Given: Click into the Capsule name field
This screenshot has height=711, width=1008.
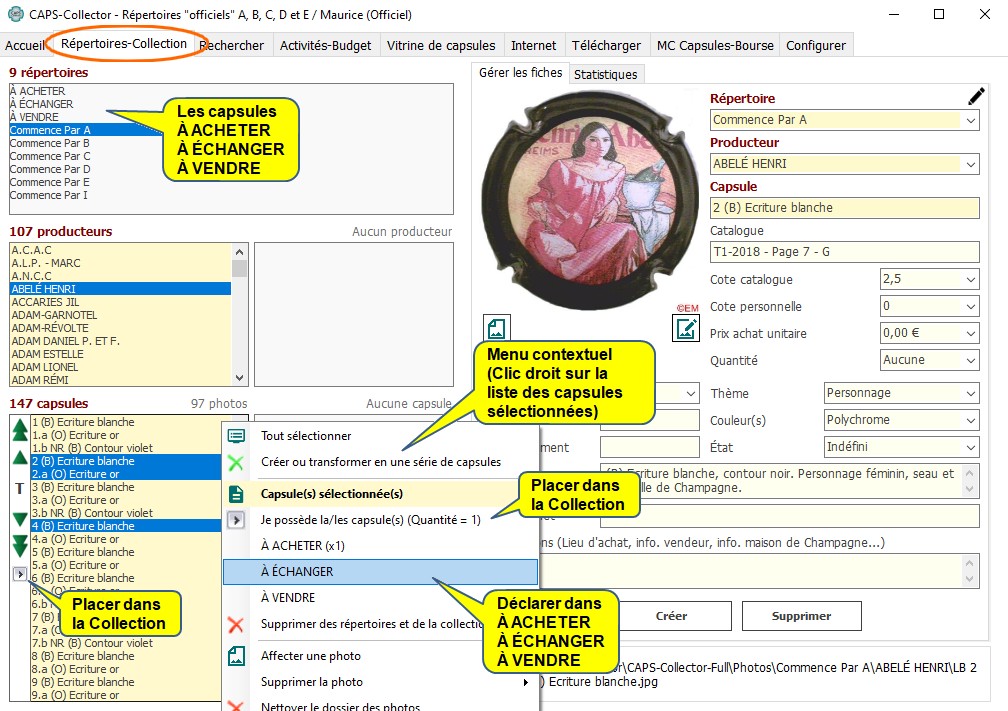Looking at the screenshot, I should 845,208.
